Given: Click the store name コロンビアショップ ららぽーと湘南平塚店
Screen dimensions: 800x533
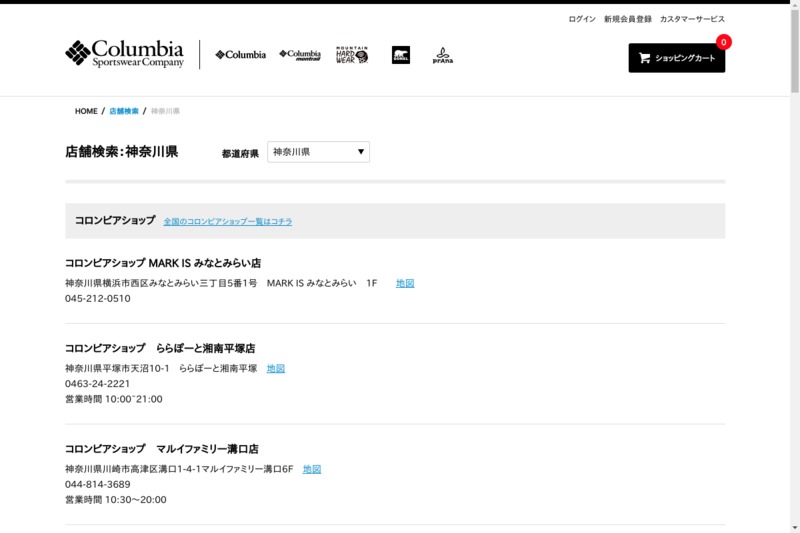Looking at the screenshot, I should (160, 348).
